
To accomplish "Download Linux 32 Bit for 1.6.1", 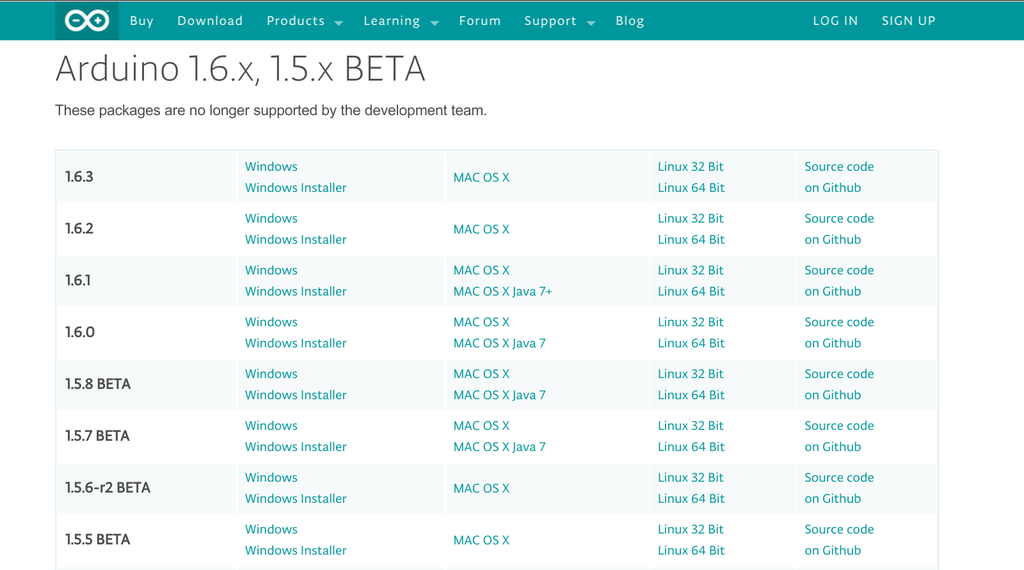I will pos(690,270).
